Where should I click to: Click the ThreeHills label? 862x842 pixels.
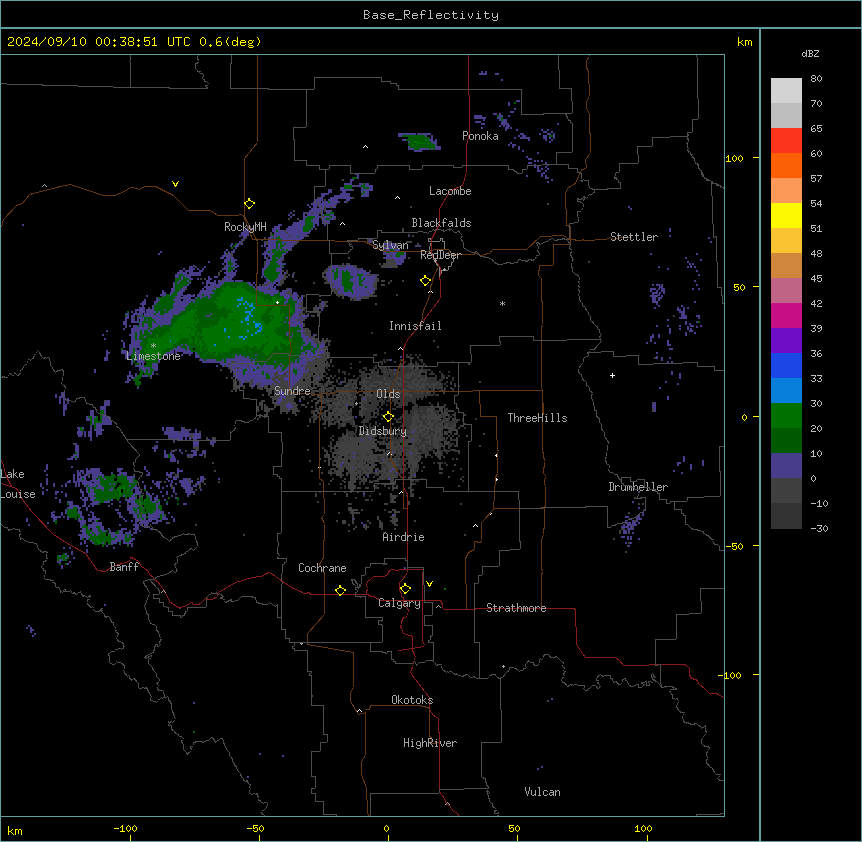tap(537, 418)
